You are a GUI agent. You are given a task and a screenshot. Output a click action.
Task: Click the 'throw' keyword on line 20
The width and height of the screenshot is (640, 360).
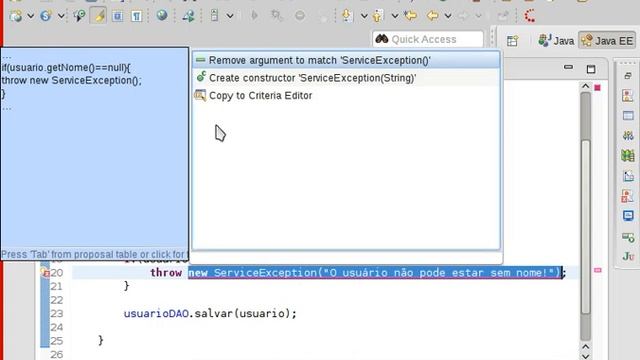166,273
